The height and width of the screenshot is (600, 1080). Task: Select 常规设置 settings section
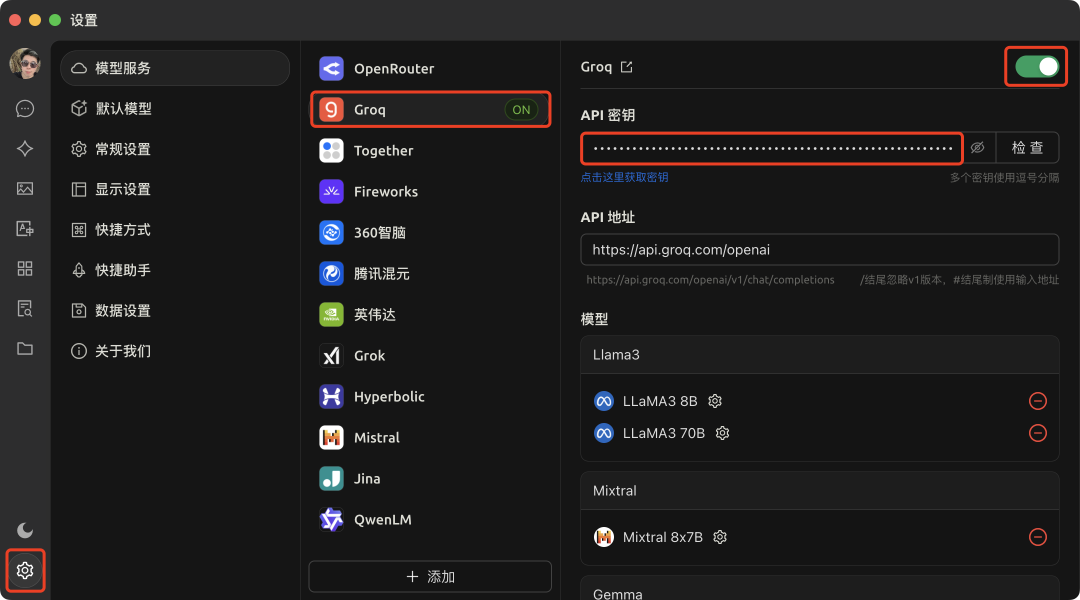pyautogui.click(x=175, y=149)
